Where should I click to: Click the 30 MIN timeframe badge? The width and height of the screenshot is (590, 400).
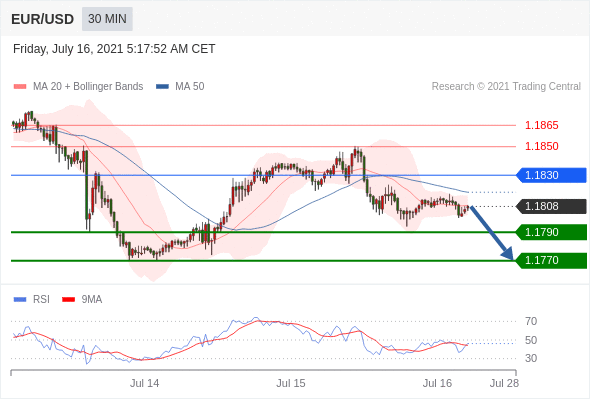pyautogui.click(x=107, y=19)
